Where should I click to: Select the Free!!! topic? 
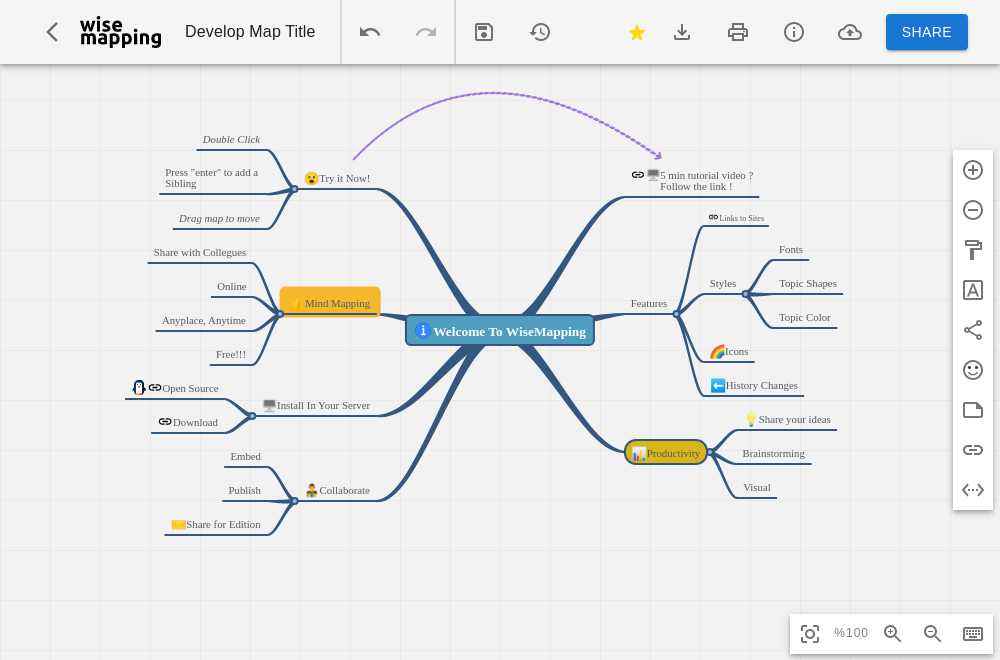point(231,355)
